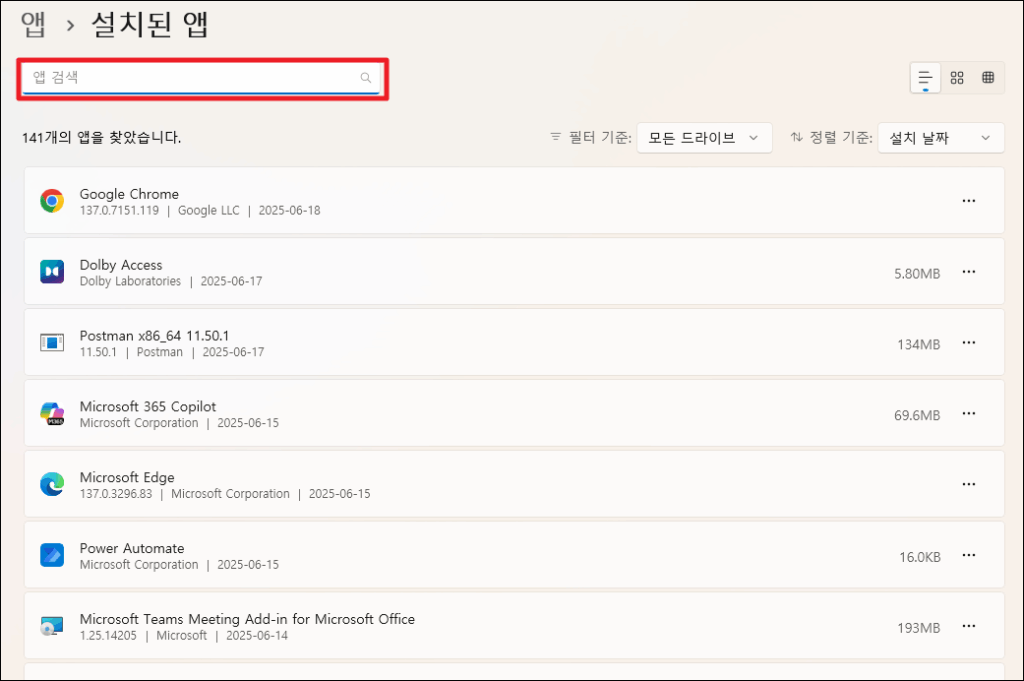This screenshot has width=1024, height=681.
Task: Open more options for Microsoft 365 Copilot
Action: [x=968, y=413]
